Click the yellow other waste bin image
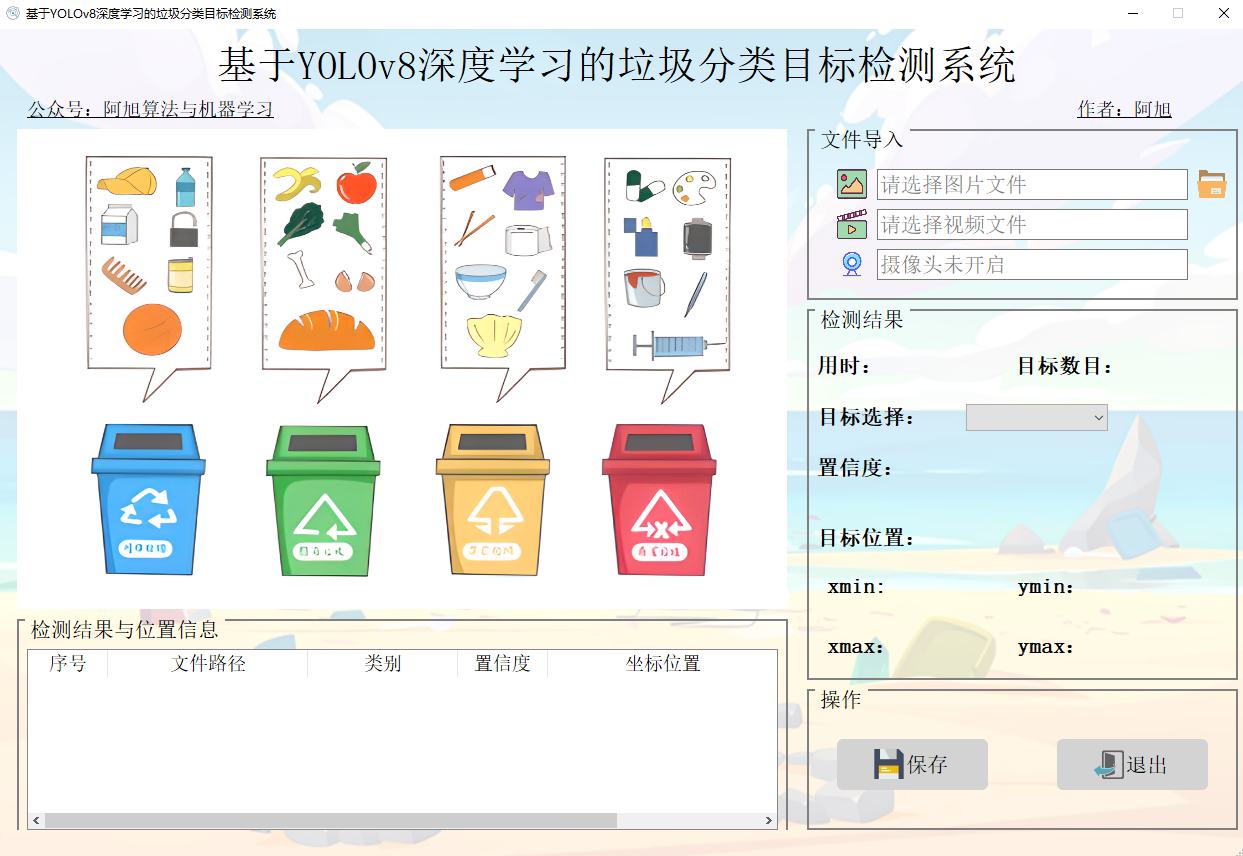The image size is (1243, 856). tap(493, 499)
